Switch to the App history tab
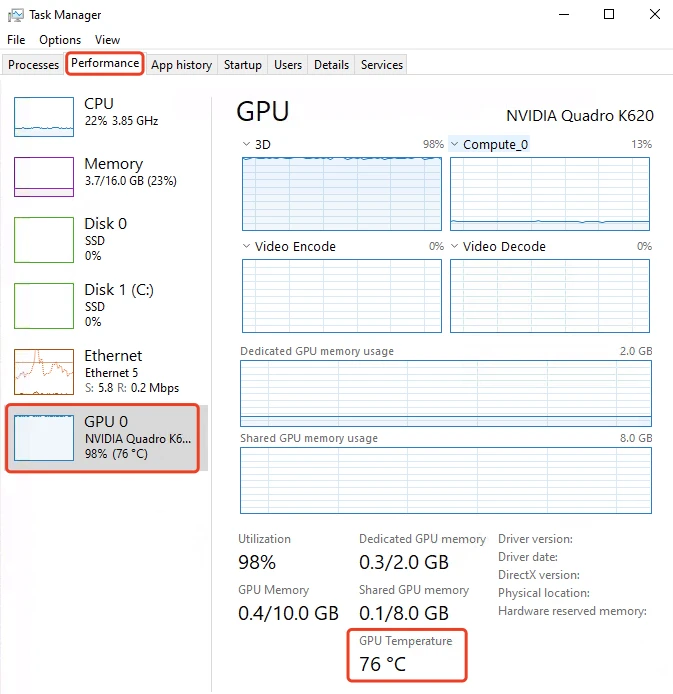Image resolution: width=673 pixels, height=694 pixels. point(181,65)
